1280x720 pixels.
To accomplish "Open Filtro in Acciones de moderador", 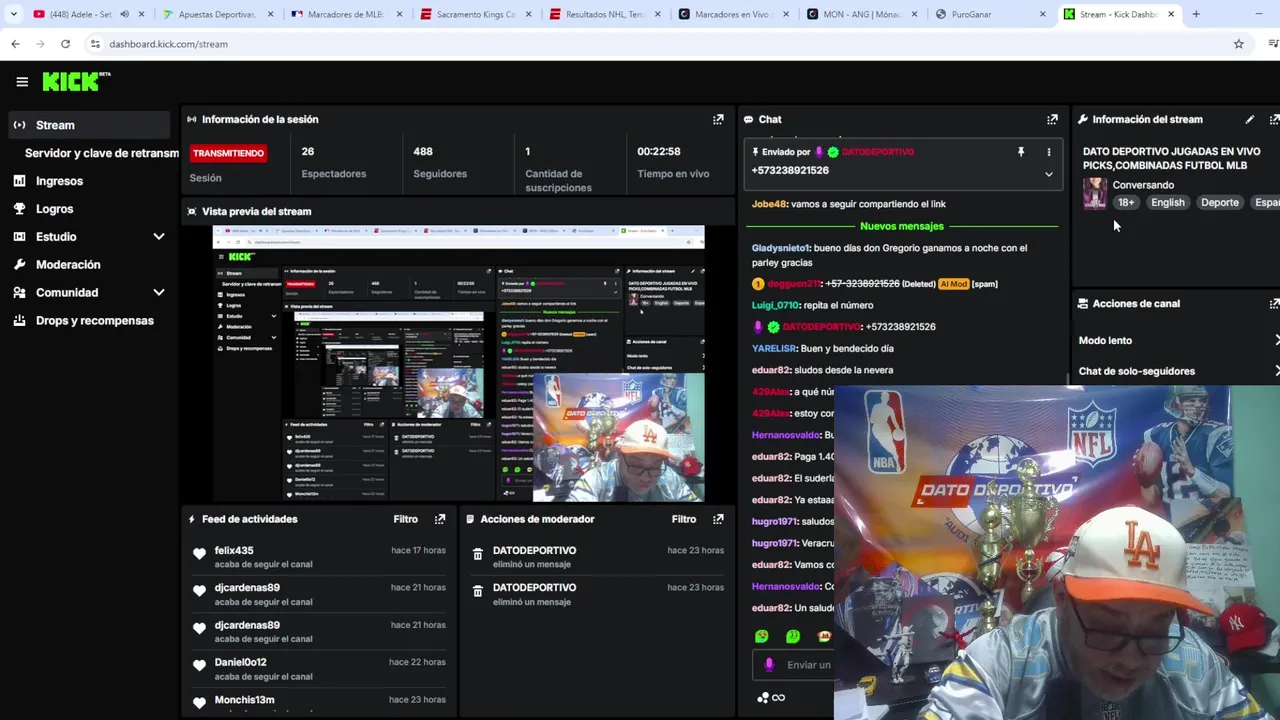I will tap(684, 519).
